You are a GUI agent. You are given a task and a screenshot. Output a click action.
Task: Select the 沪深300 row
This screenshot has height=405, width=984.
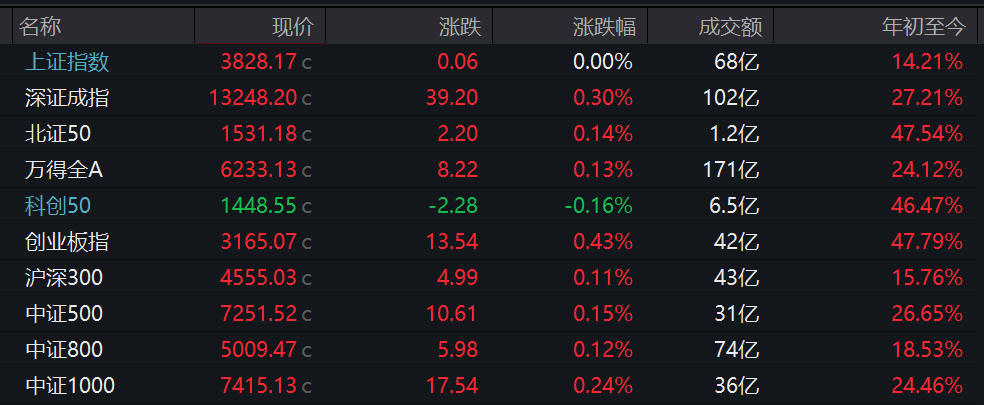[x=492, y=278]
